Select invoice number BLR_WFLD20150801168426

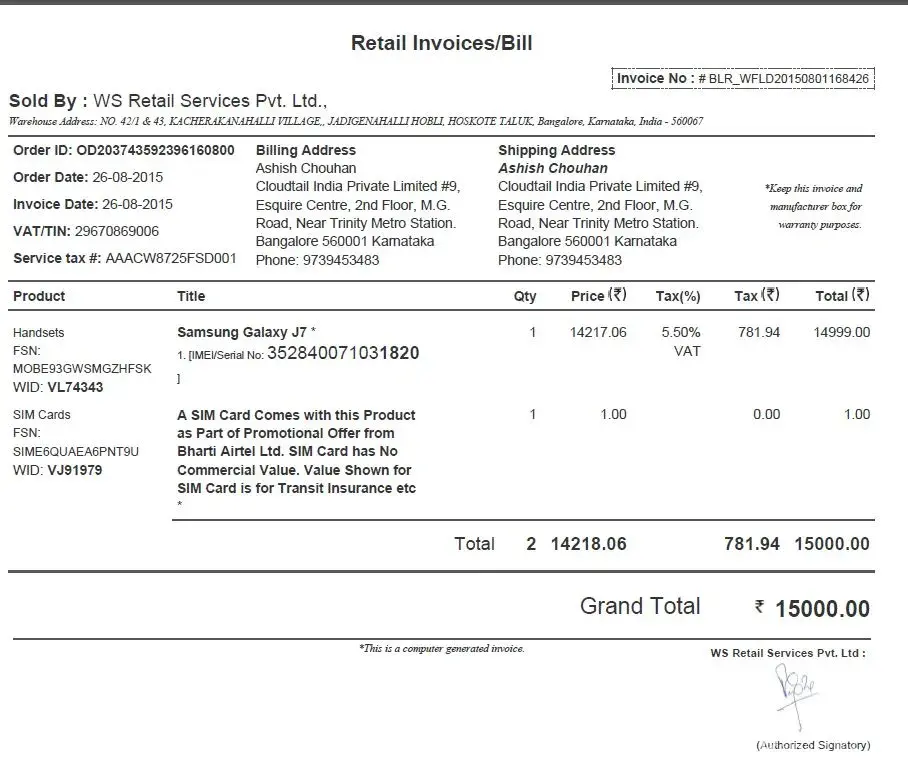(788, 79)
